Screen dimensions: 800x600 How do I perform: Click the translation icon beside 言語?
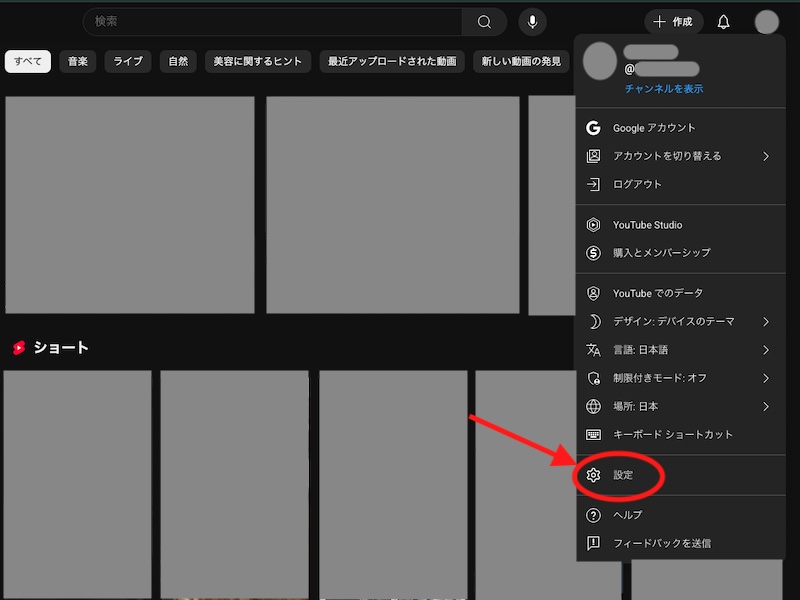coord(595,350)
